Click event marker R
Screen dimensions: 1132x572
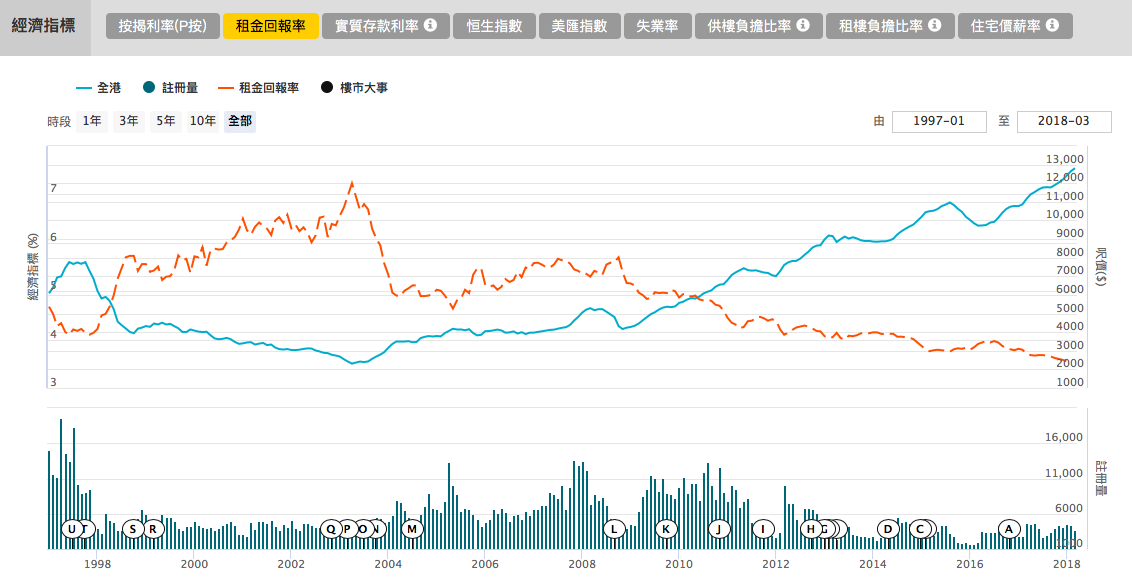[153, 529]
